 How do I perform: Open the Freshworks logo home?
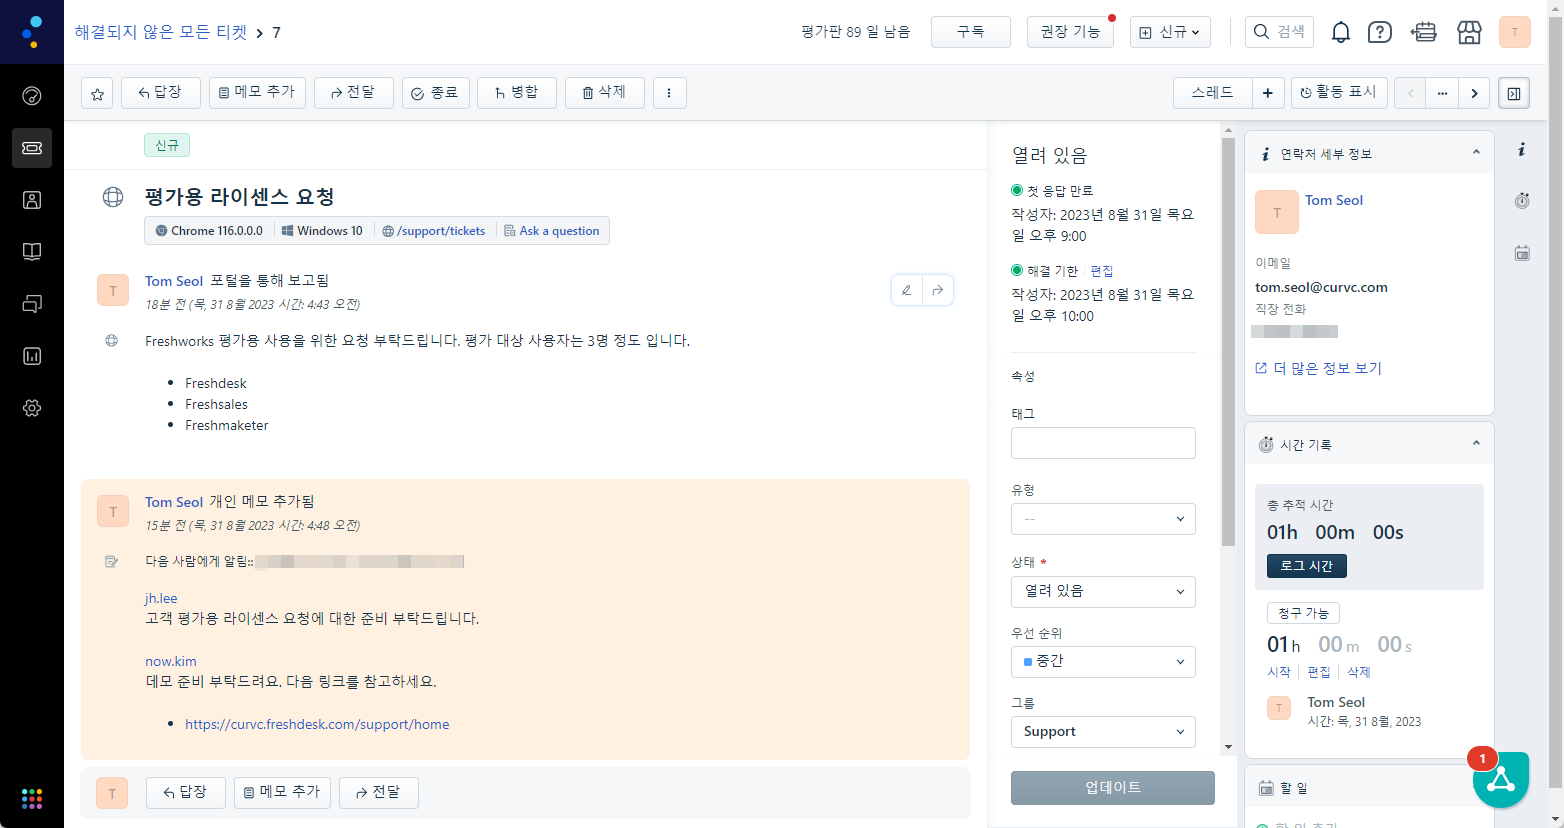[32, 32]
